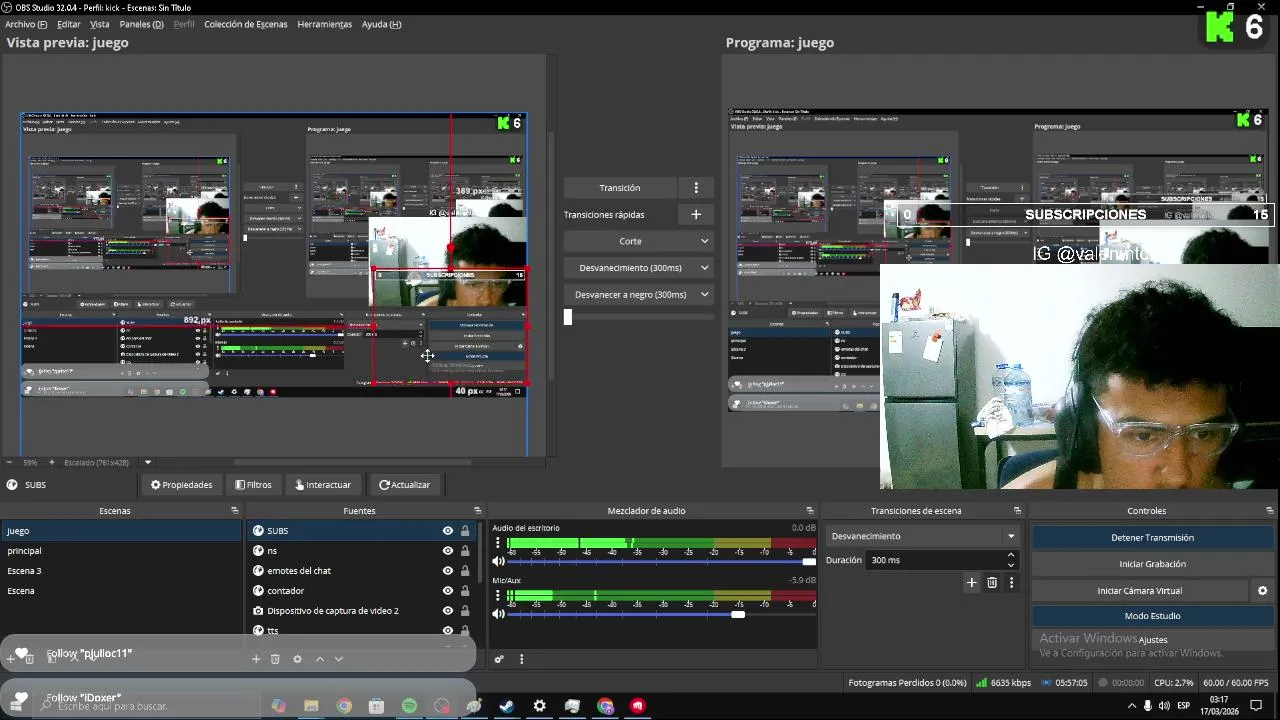Select the principal scene
1280x720 pixels.
point(120,551)
